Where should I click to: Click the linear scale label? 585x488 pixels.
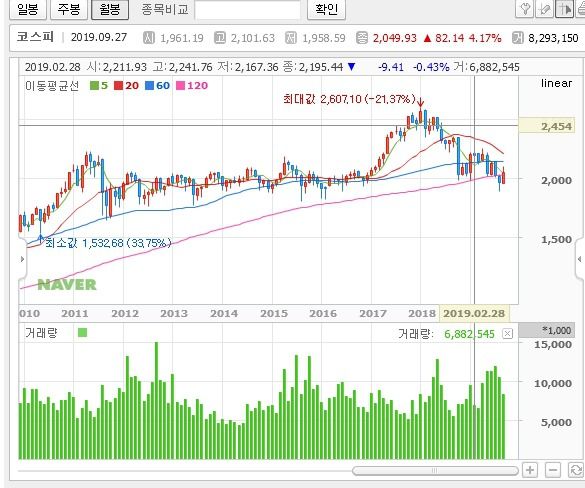[x=556, y=83]
